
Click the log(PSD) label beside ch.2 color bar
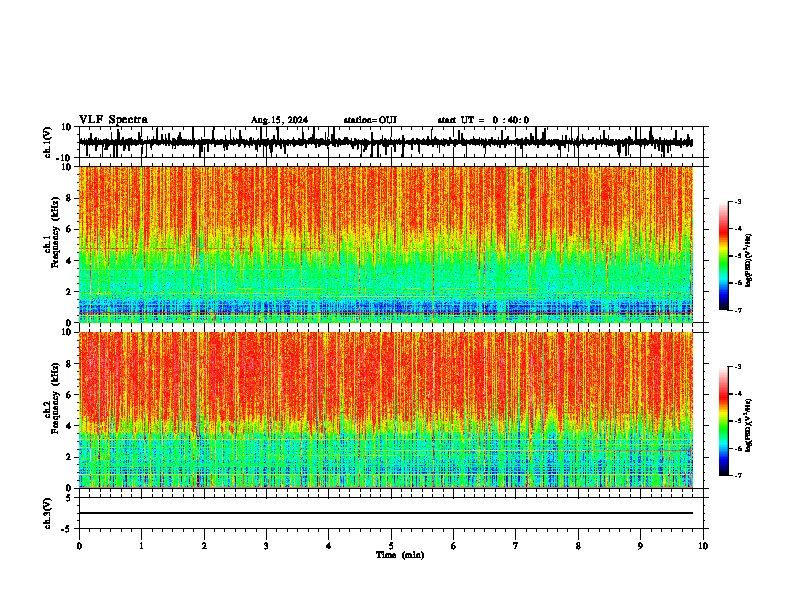click(x=749, y=425)
